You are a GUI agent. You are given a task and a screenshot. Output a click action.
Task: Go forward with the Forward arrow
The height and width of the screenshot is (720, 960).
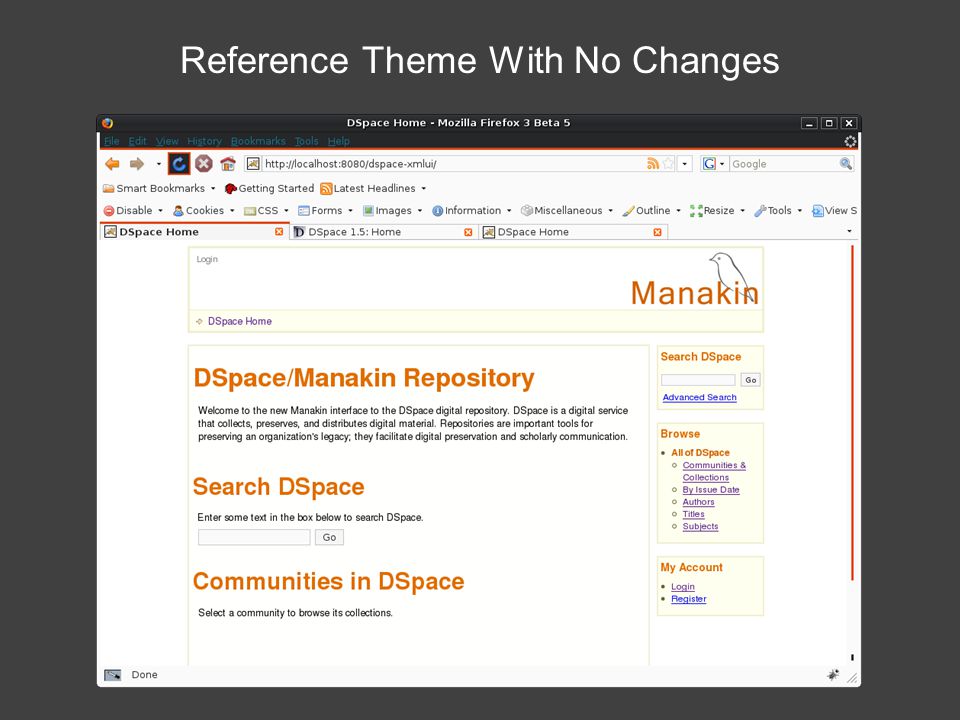click(x=137, y=163)
